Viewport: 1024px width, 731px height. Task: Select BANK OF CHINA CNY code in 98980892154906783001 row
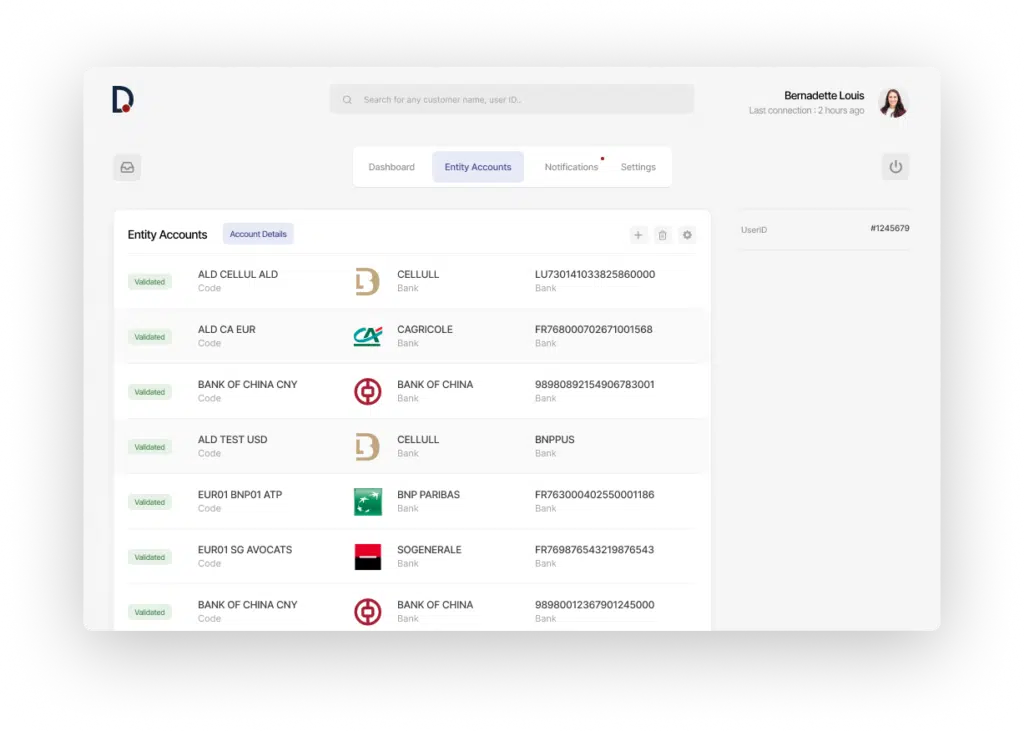(x=248, y=384)
